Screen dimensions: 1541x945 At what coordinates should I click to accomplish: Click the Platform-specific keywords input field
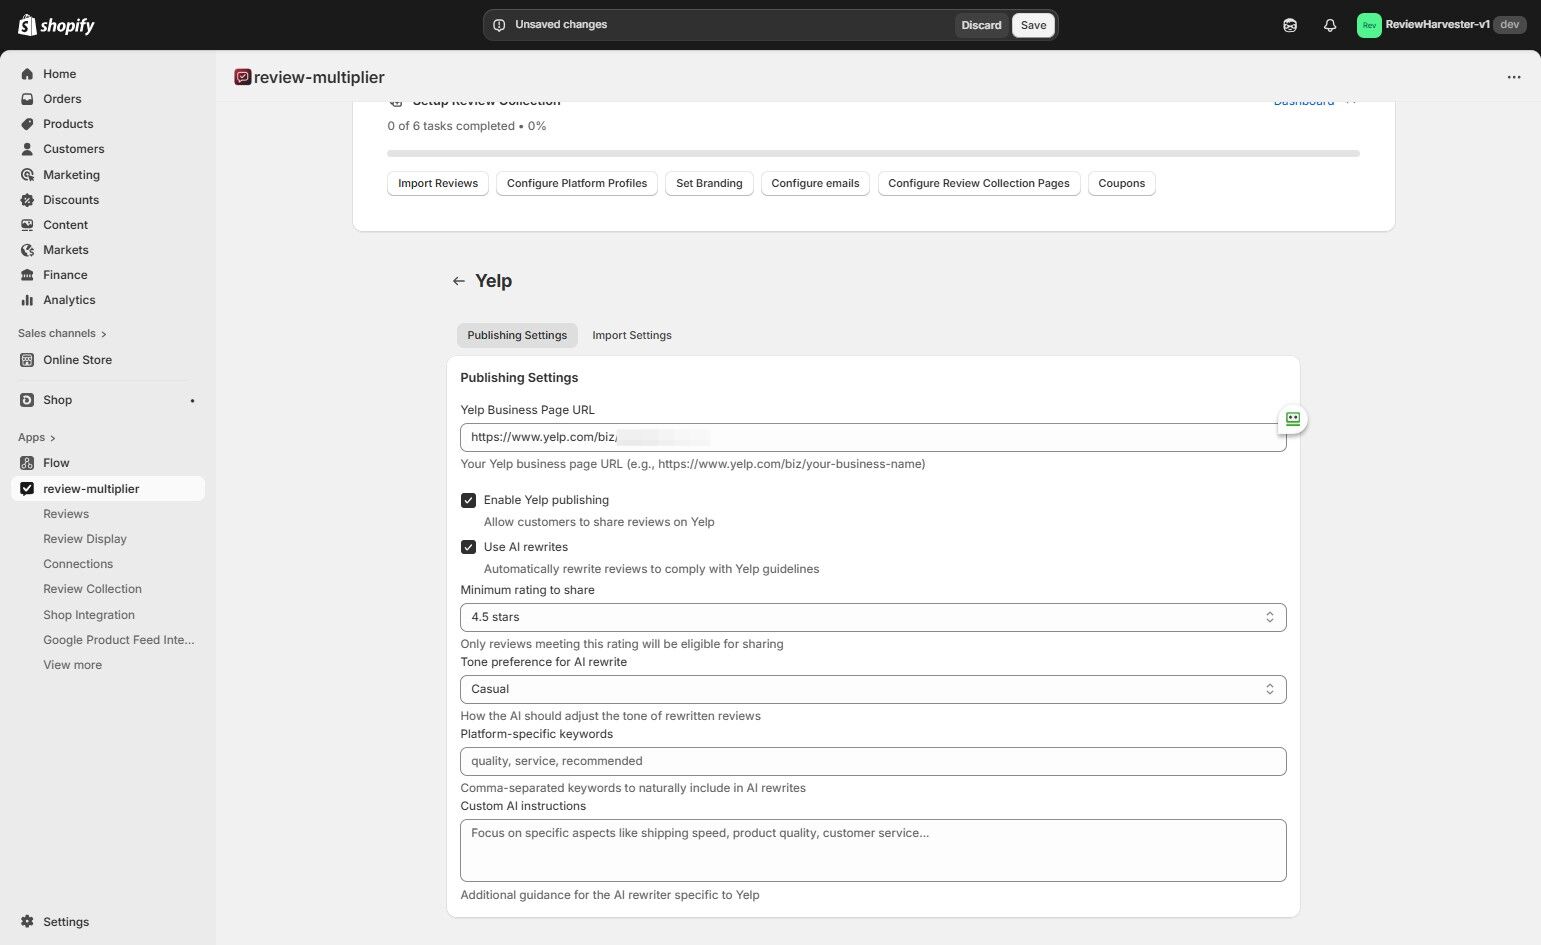tap(872, 761)
